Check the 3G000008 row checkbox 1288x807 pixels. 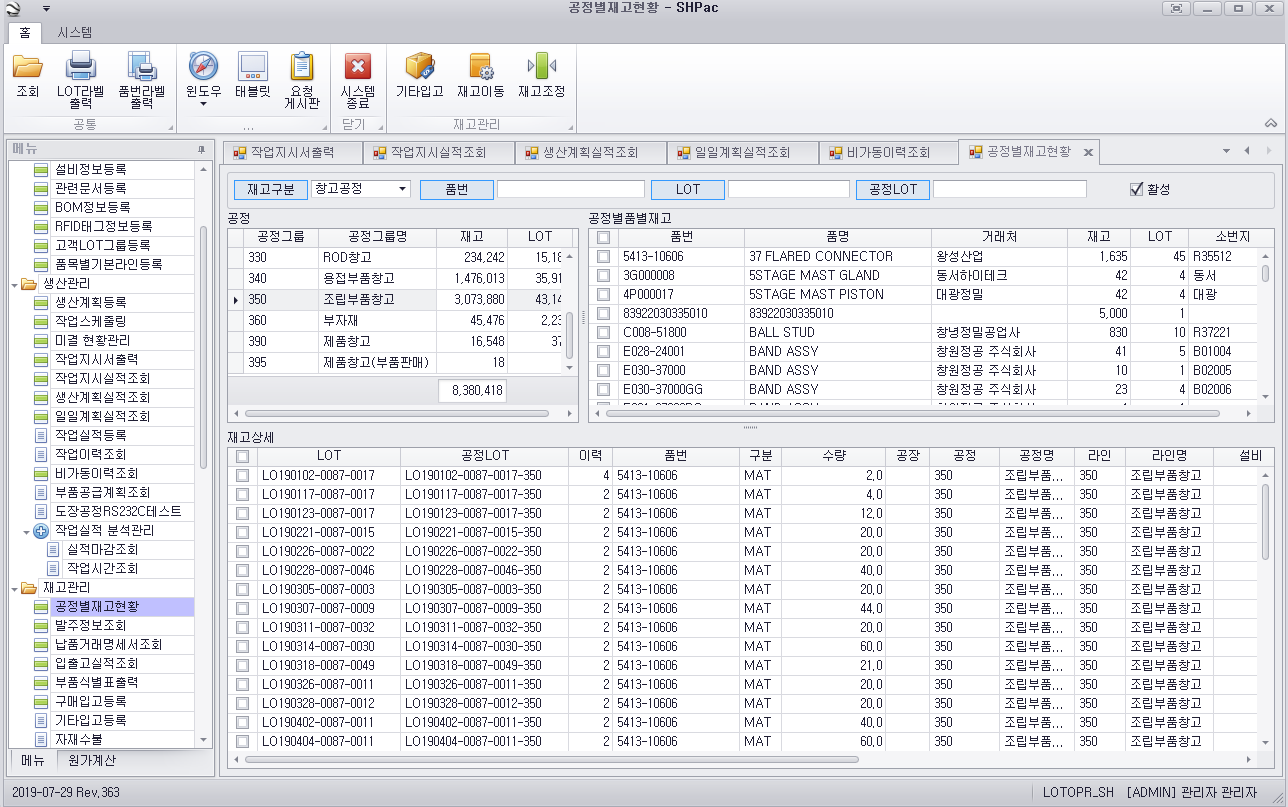tap(603, 275)
